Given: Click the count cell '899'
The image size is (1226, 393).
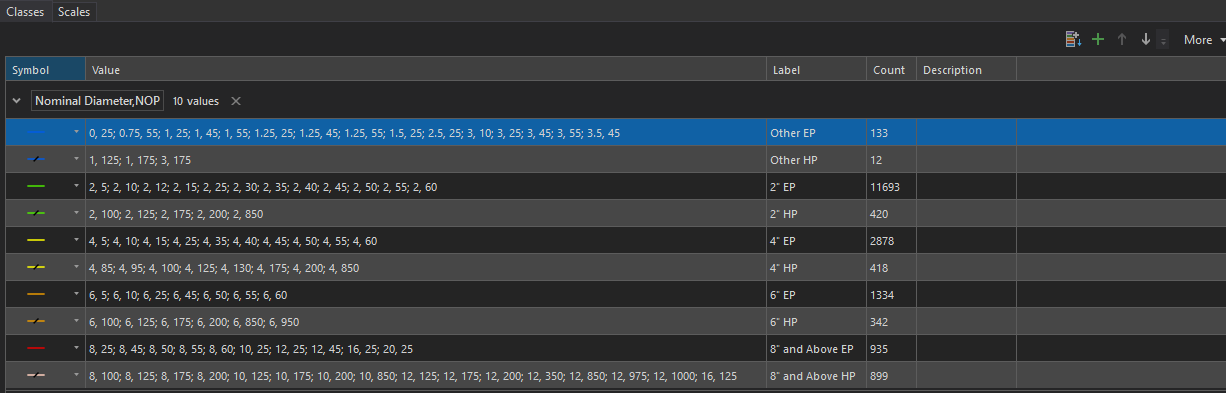Looking at the screenshot, I should [891, 375].
